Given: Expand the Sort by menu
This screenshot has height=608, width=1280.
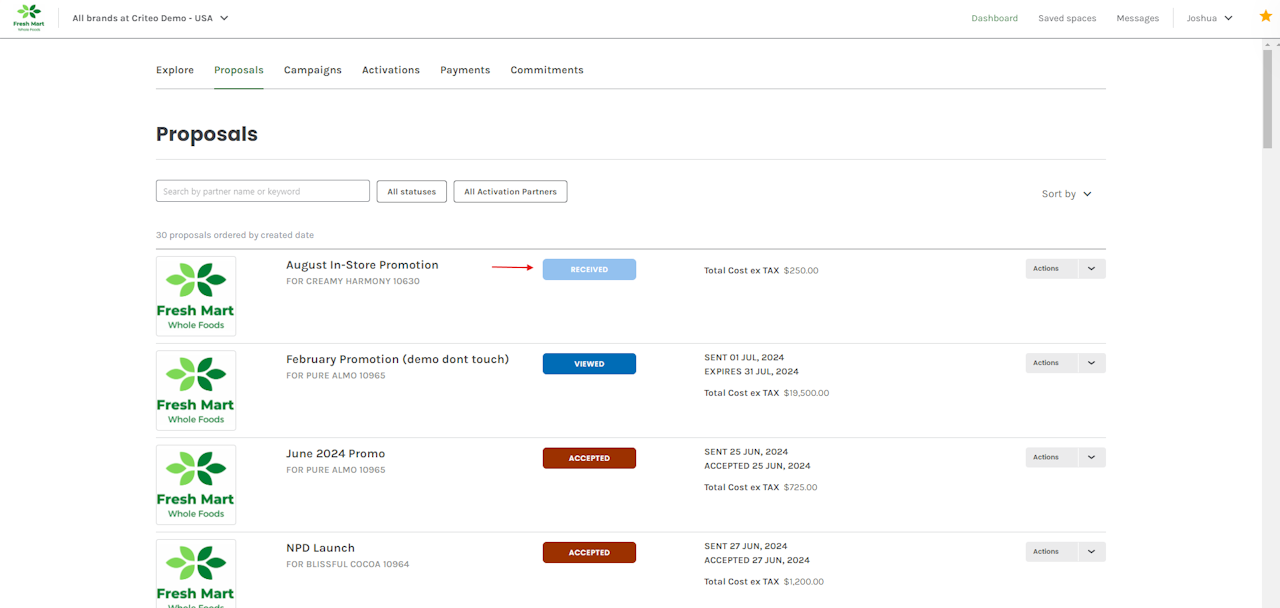Looking at the screenshot, I should 1067,194.
